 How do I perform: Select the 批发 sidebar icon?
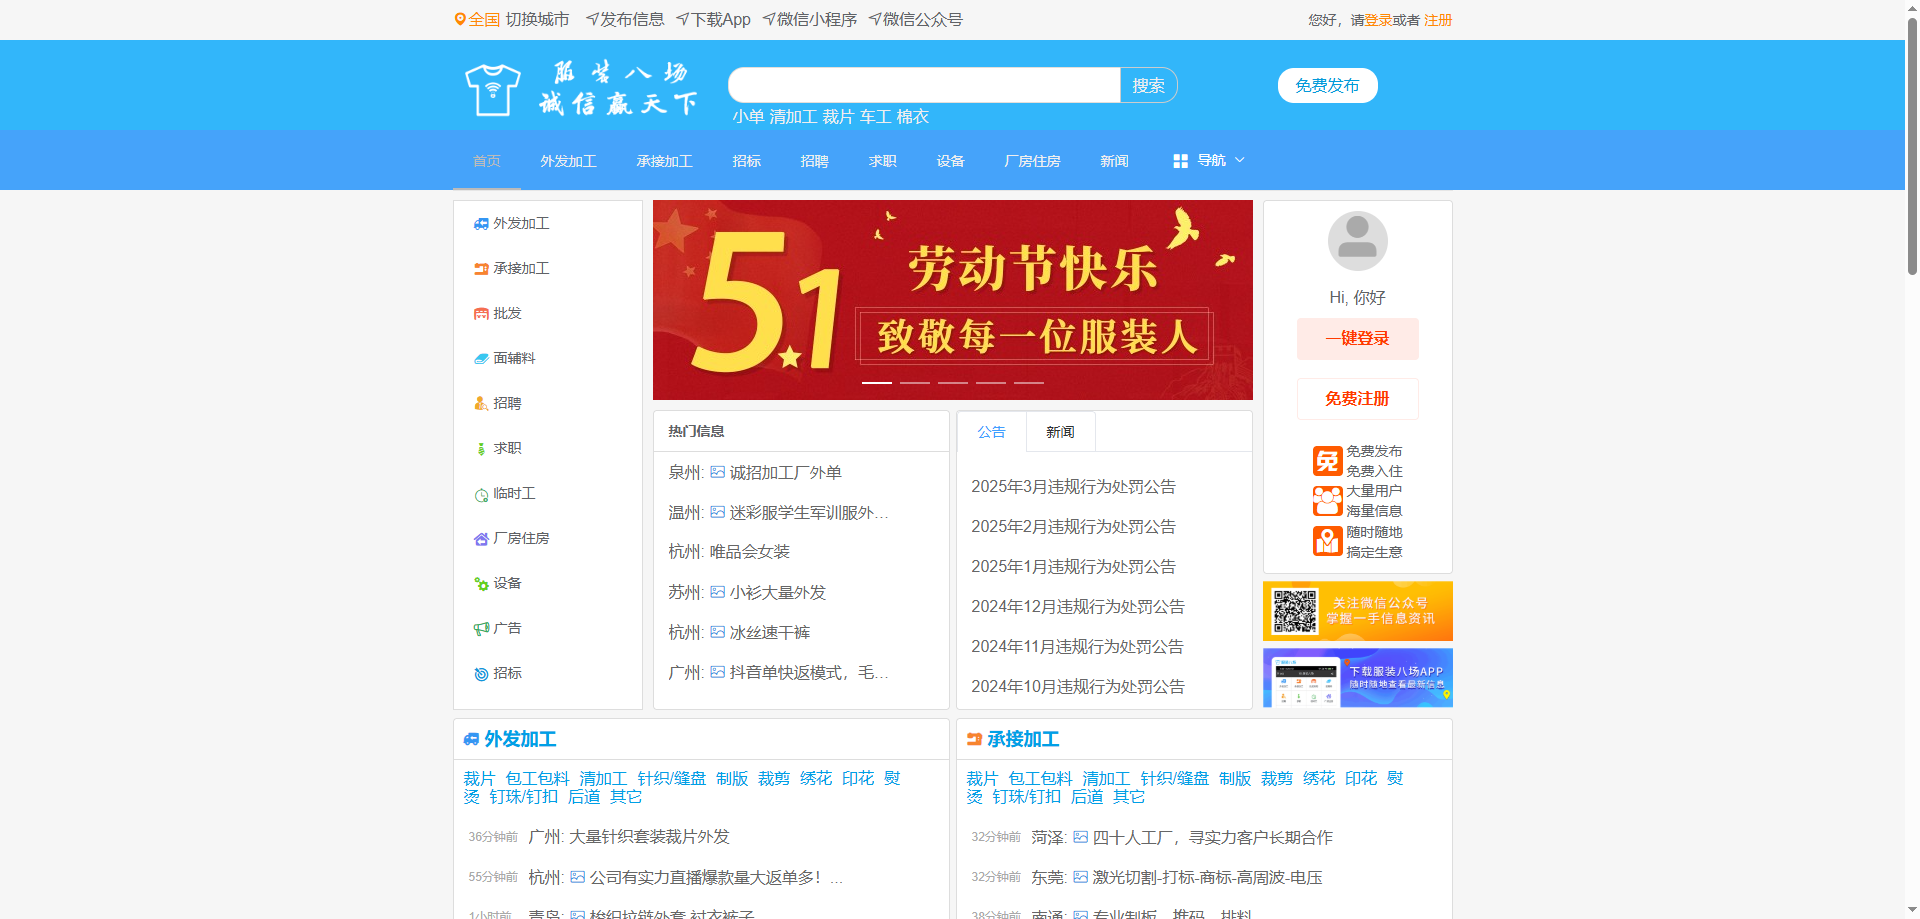[482, 313]
